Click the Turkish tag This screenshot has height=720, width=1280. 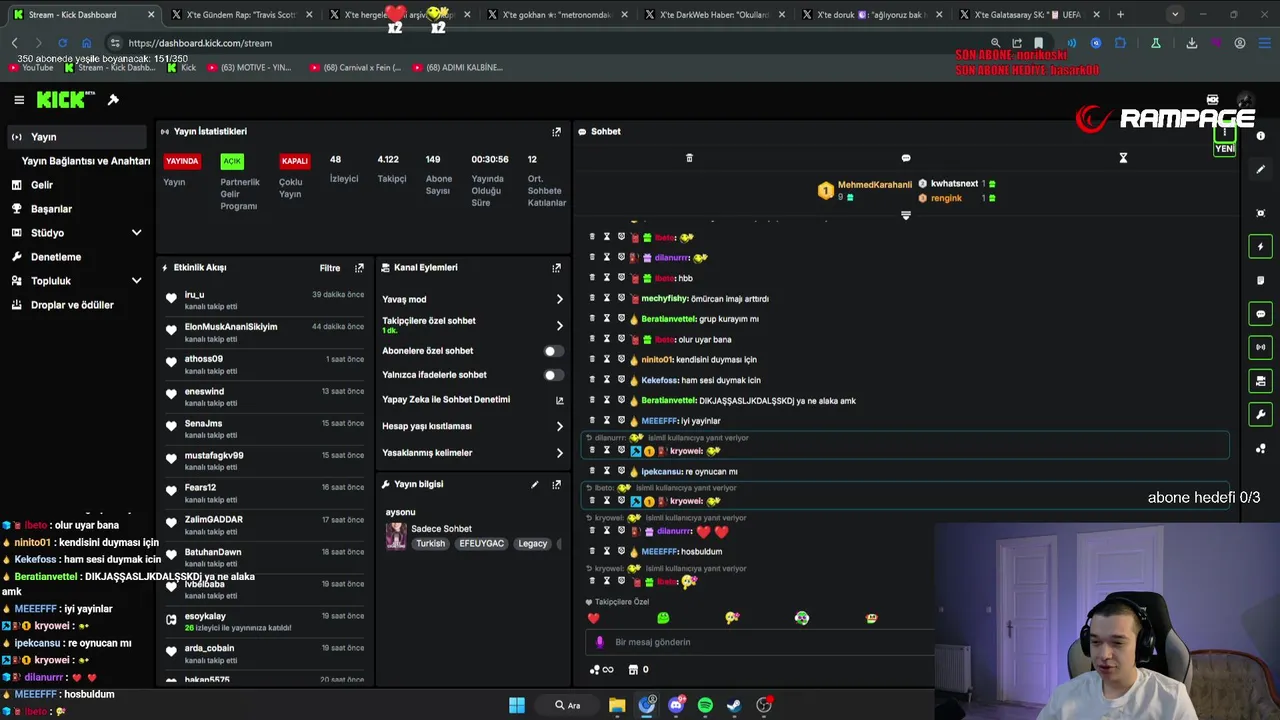pyautogui.click(x=431, y=544)
